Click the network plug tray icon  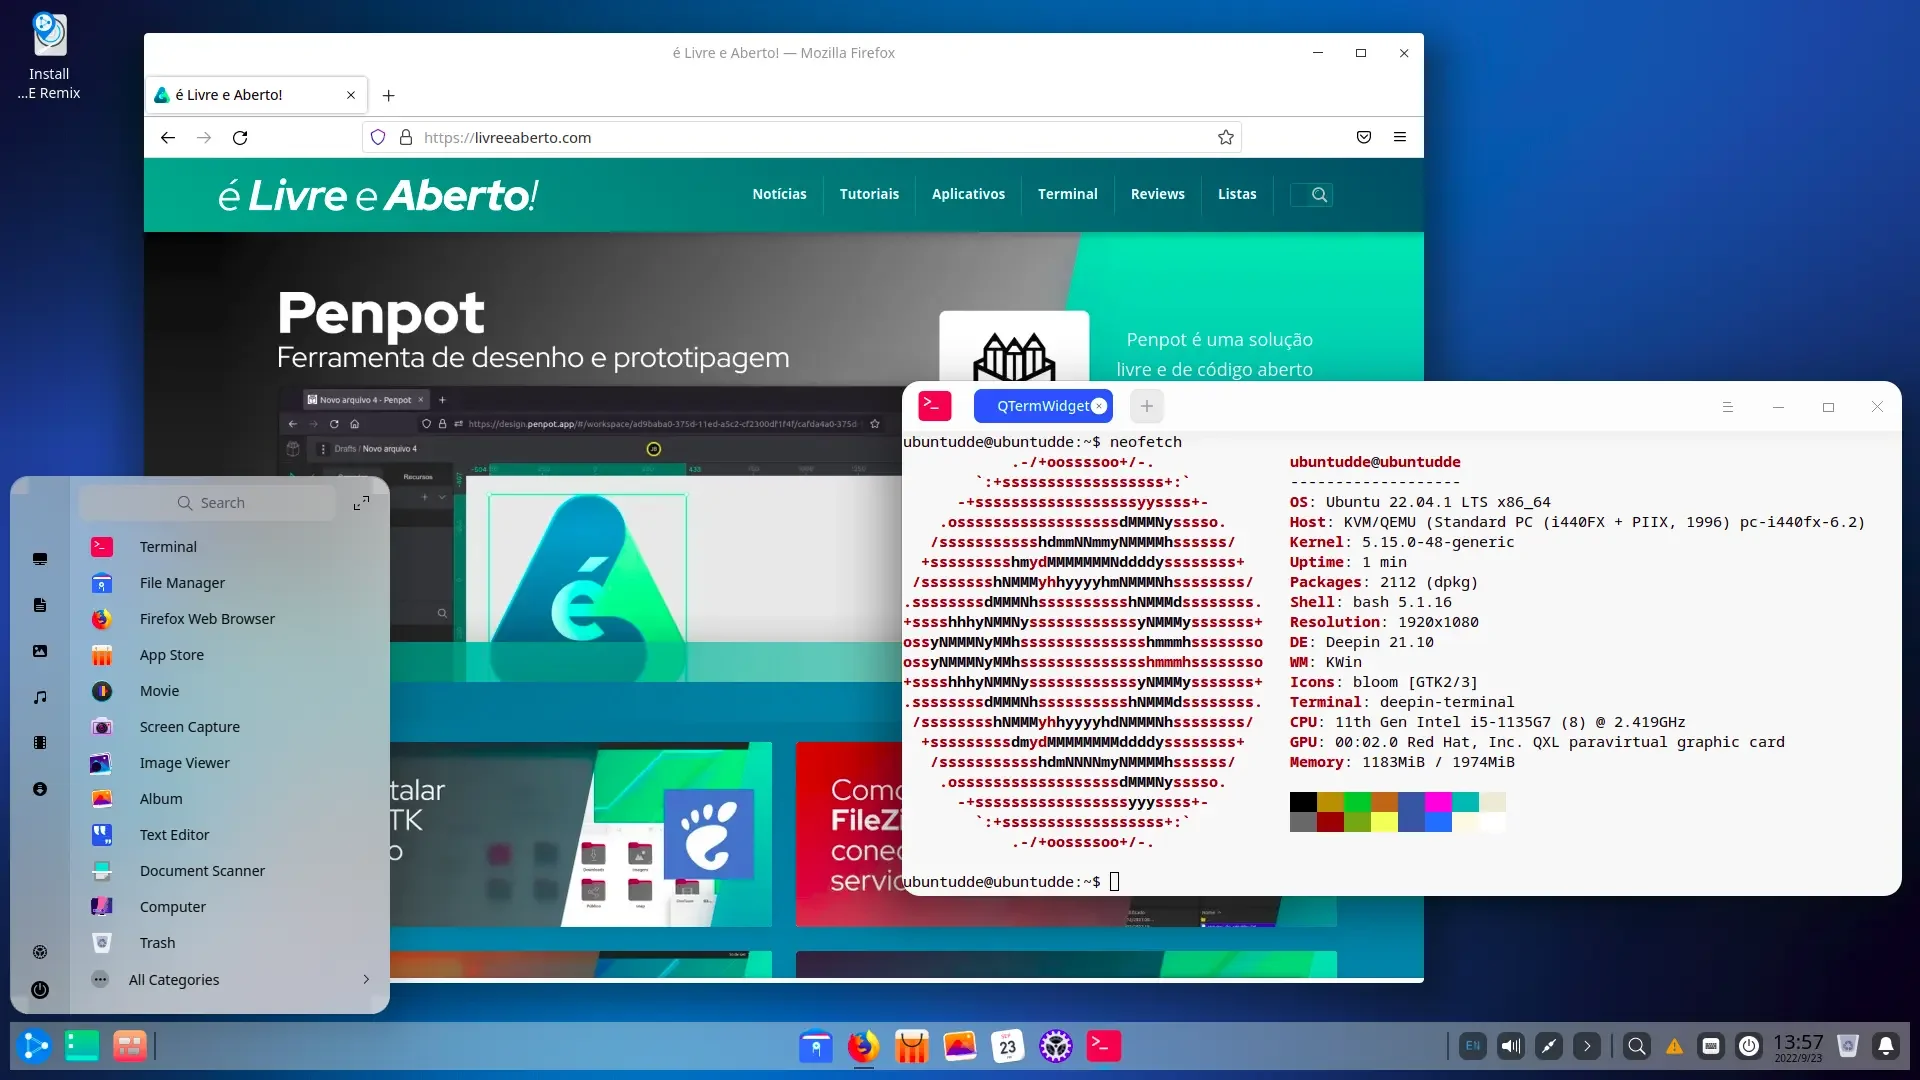pos(1549,1046)
